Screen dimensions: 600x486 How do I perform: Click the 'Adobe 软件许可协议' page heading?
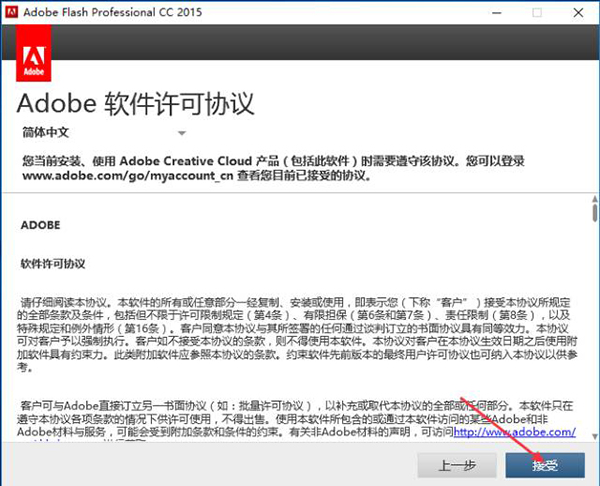138,104
